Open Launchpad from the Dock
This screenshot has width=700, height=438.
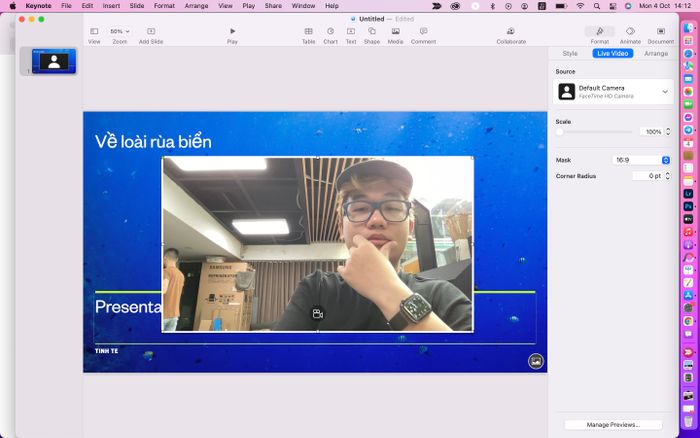point(688,41)
